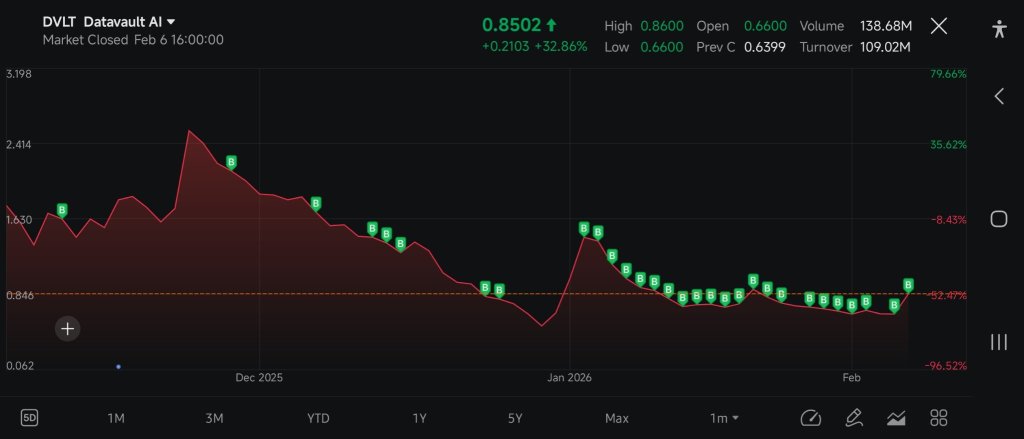1024x439 pixels.
Task: Tap the Android back chevron
Action: (x=999, y=97)
